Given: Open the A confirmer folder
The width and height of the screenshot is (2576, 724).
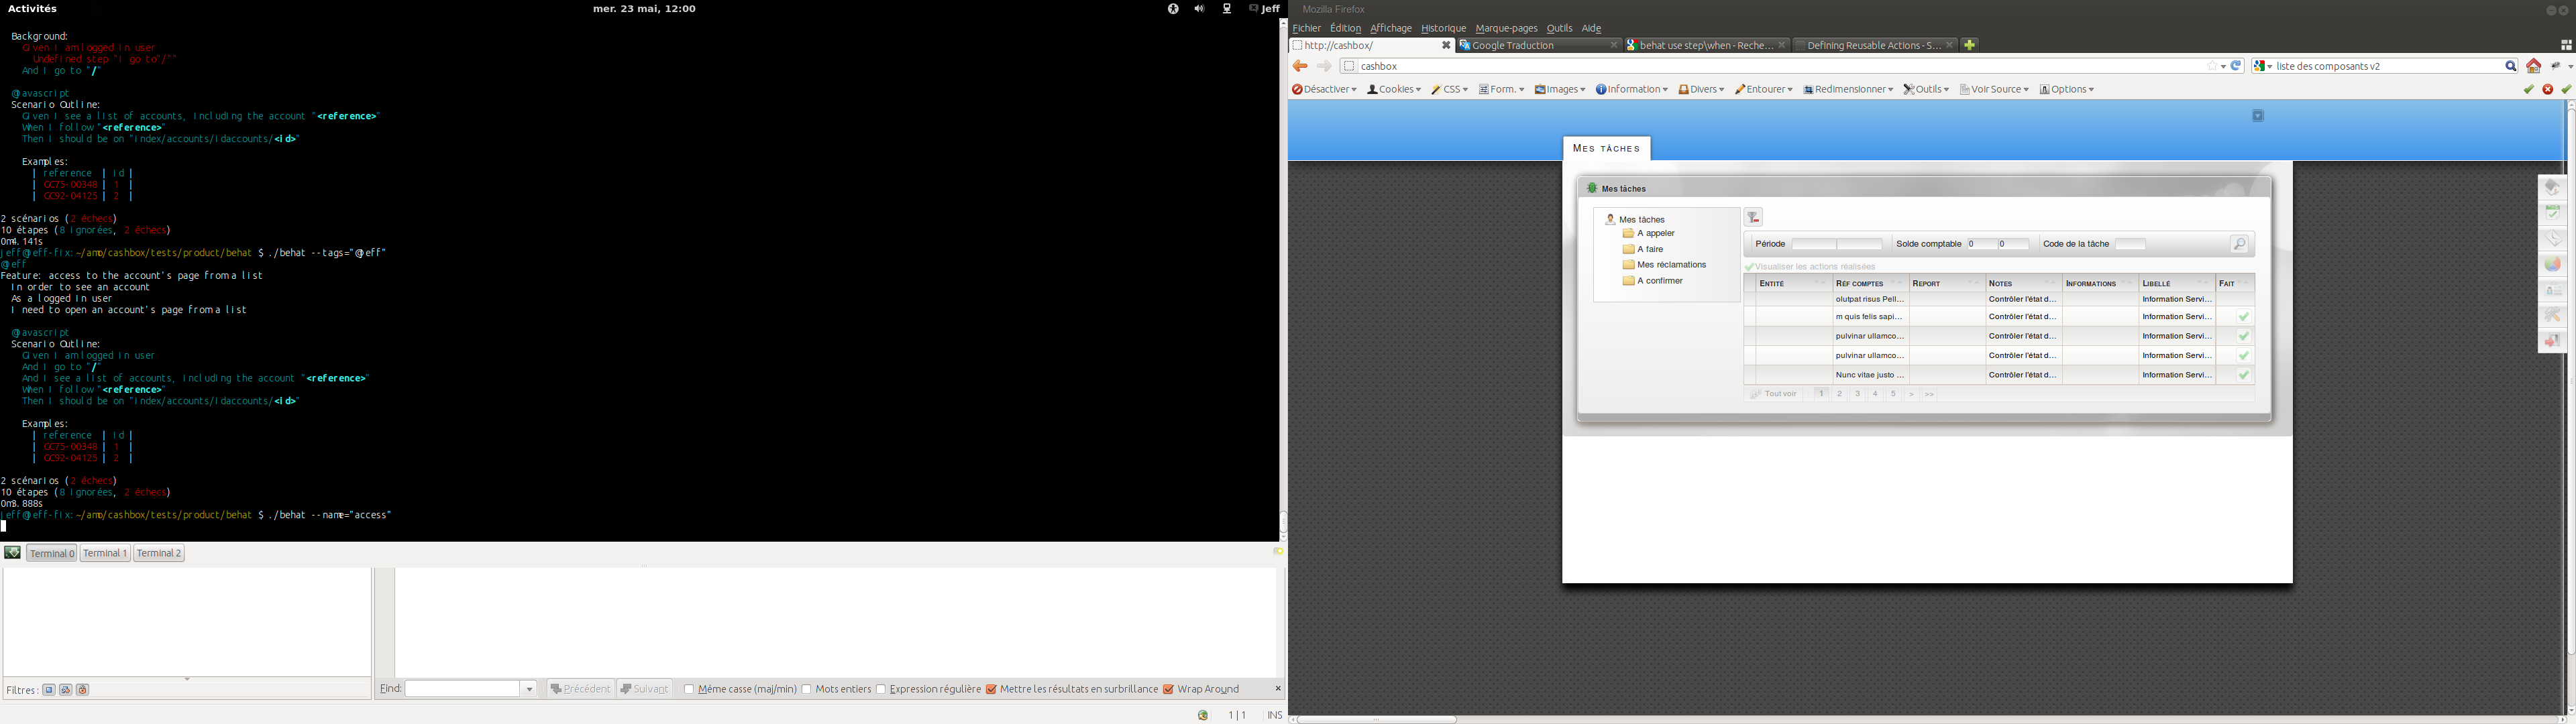Looking at the screenshot, I should (1653, 282).
